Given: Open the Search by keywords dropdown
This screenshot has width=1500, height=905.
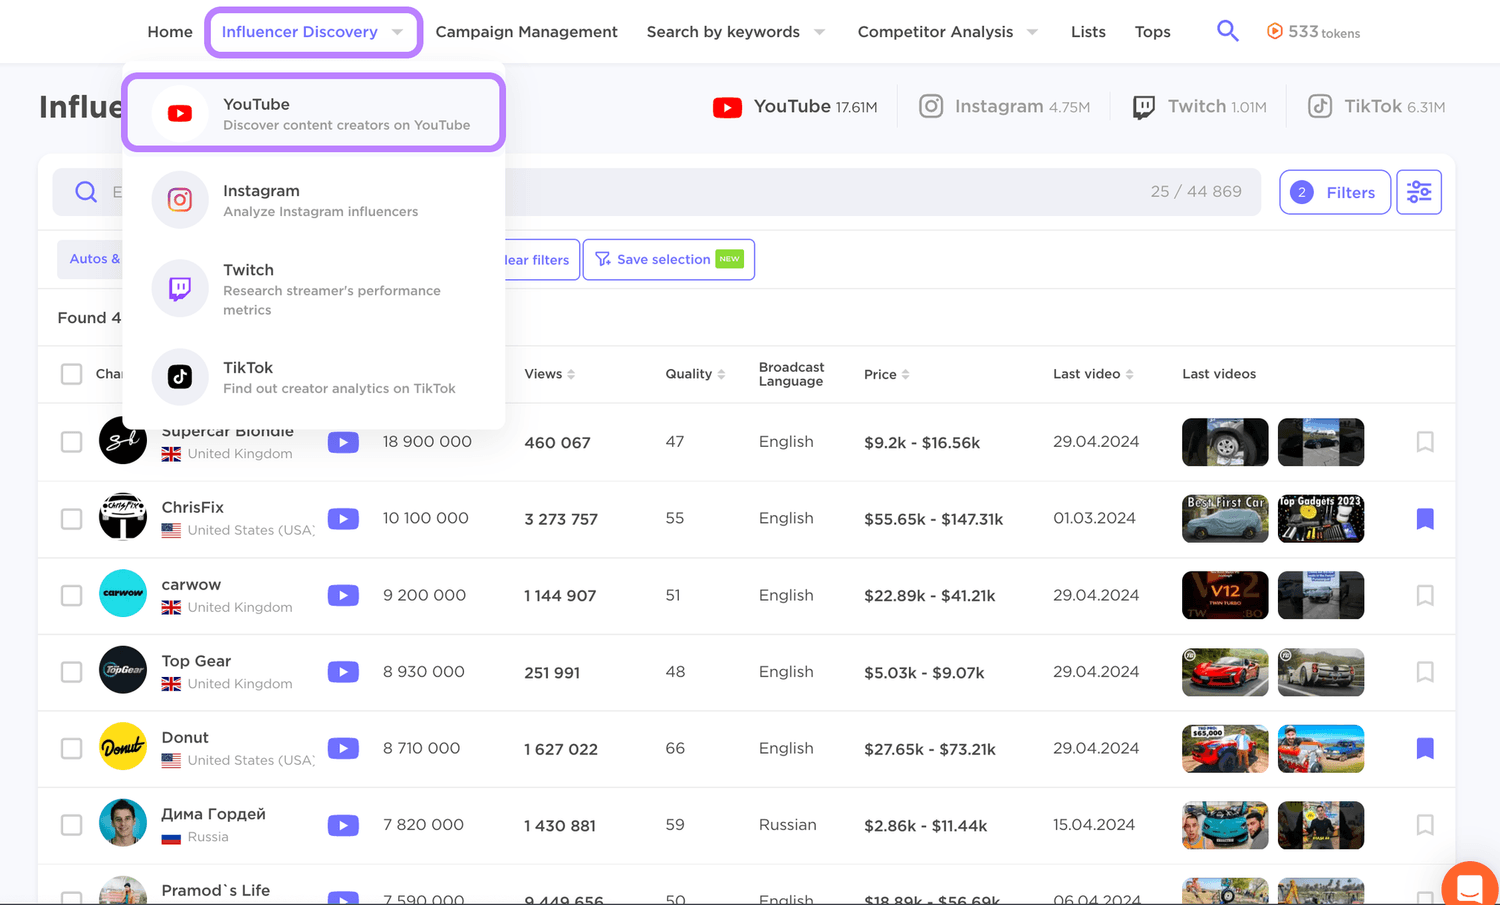Looking at the screenshot, I should click(736, 31).
